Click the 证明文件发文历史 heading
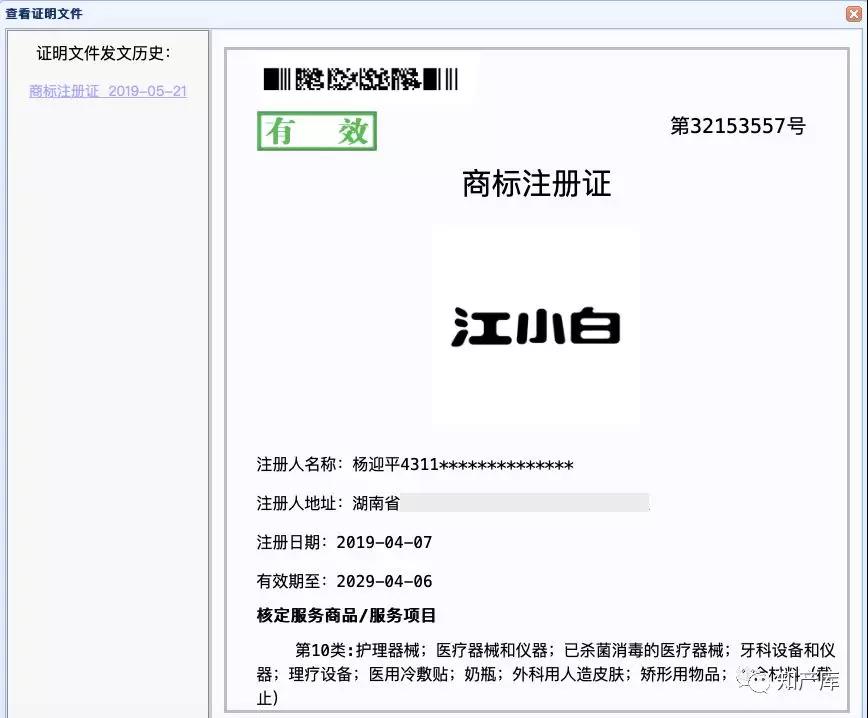 click(x=104, y=53)
